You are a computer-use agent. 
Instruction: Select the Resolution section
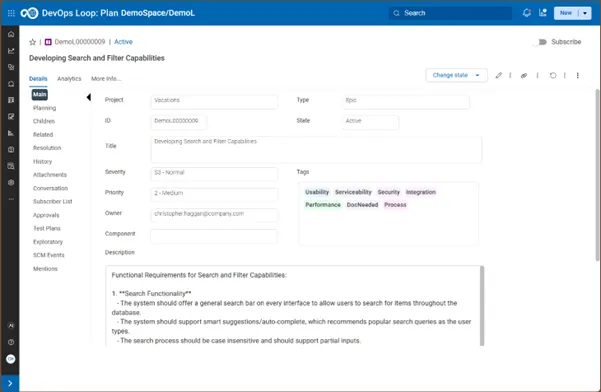tap(47, 148)
